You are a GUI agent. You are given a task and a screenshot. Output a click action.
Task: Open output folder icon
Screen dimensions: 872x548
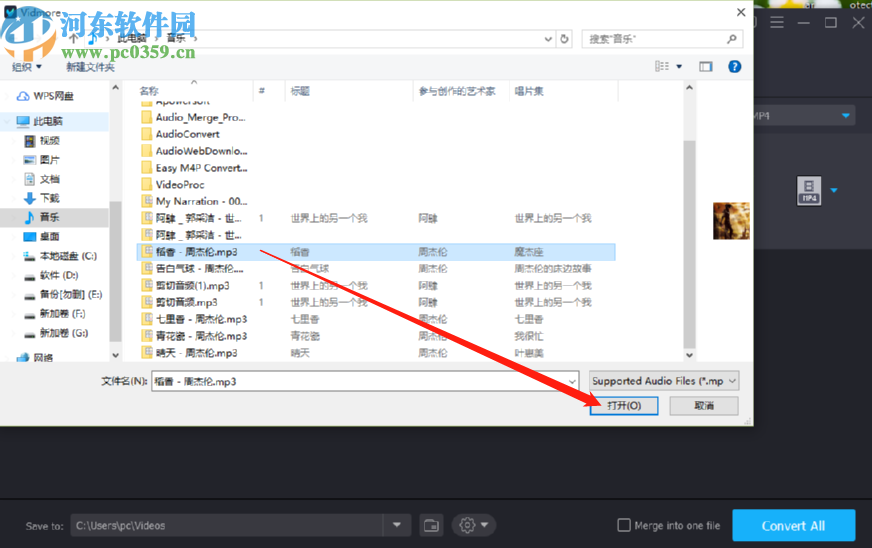[x=431, y=525]
